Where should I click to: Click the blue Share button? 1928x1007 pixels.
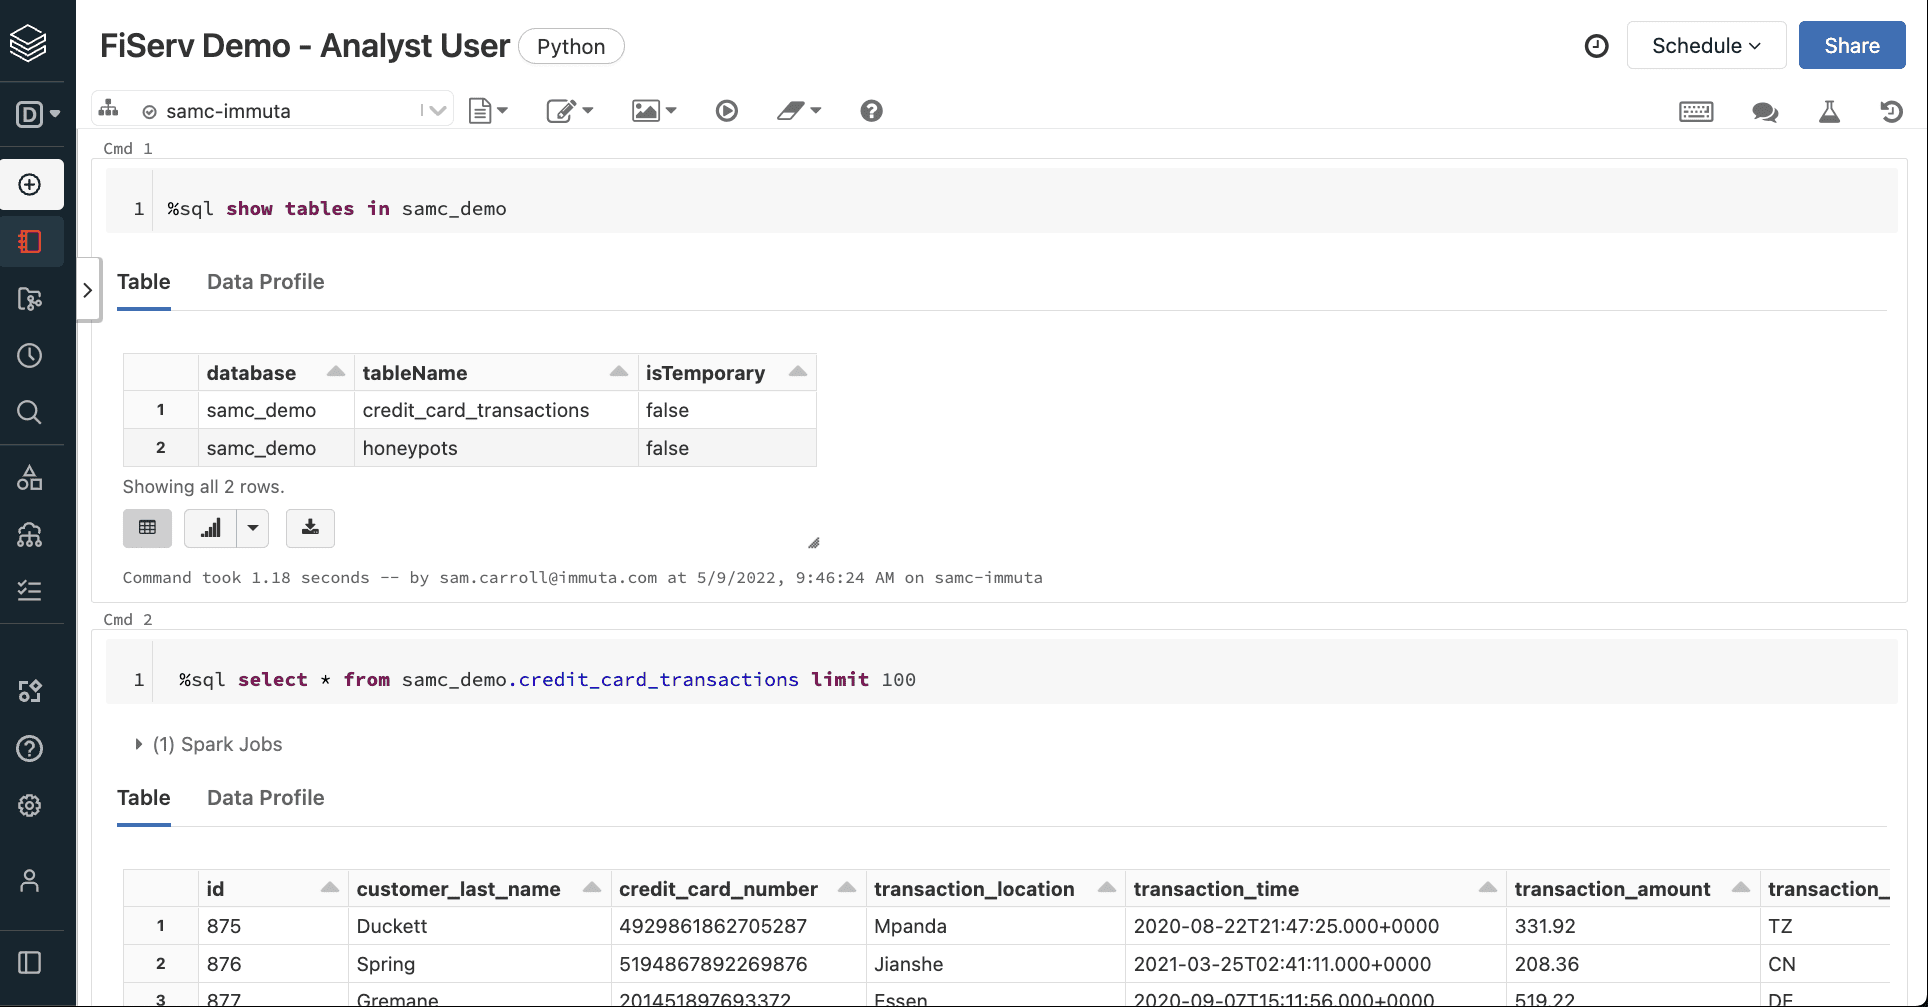1852,46
